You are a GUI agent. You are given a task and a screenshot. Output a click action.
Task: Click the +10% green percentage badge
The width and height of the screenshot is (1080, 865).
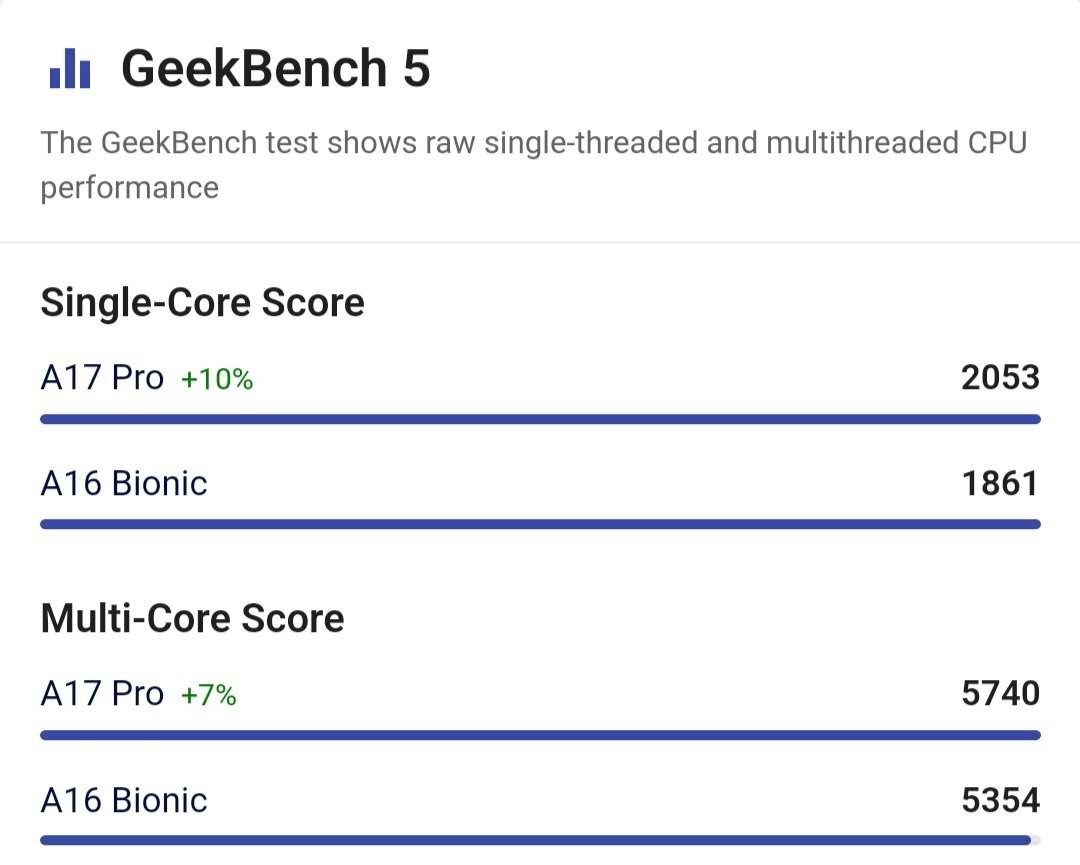(x=217, y=379)
